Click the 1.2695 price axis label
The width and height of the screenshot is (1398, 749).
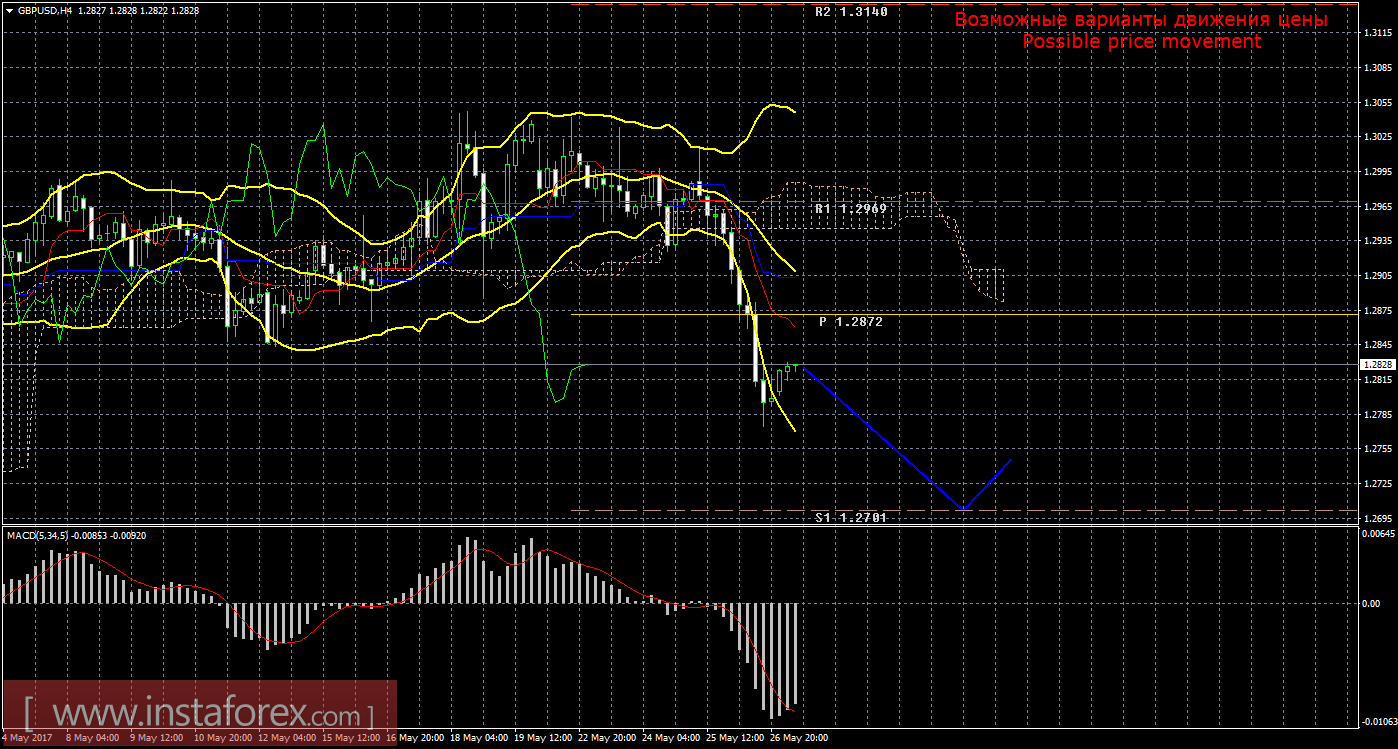1377,519
